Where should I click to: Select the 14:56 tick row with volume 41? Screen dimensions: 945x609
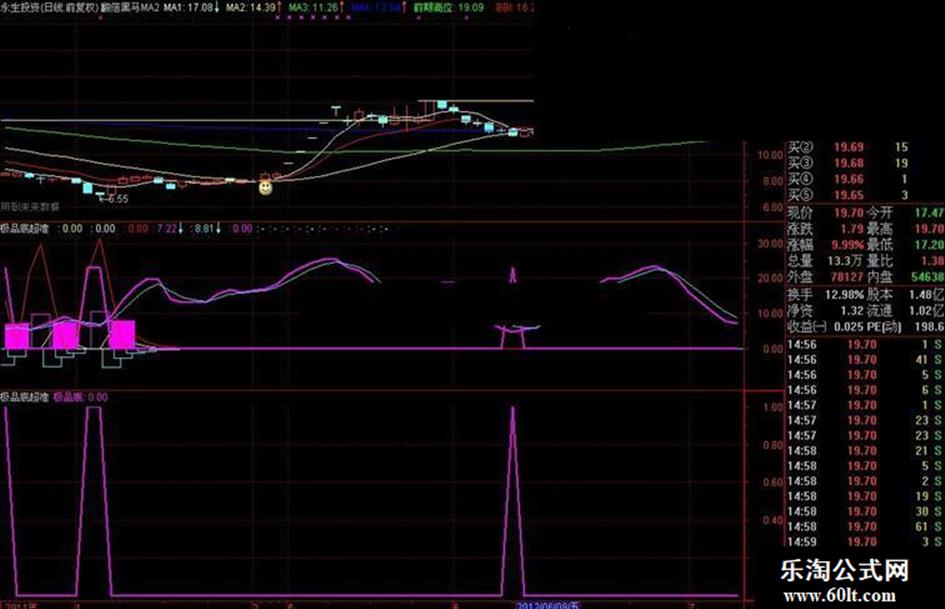click(x=866, y=360)
